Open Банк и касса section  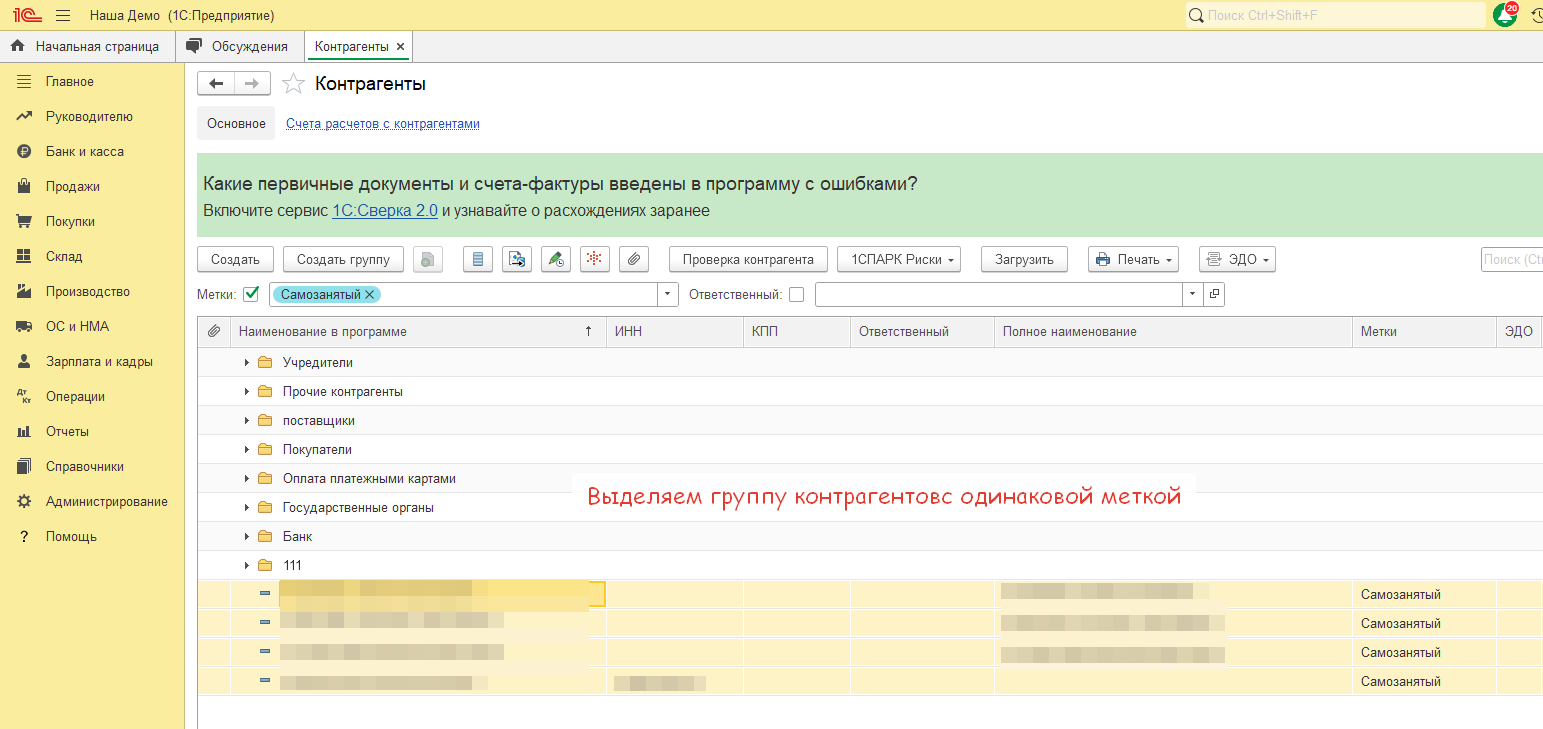[x=84, y=152]
